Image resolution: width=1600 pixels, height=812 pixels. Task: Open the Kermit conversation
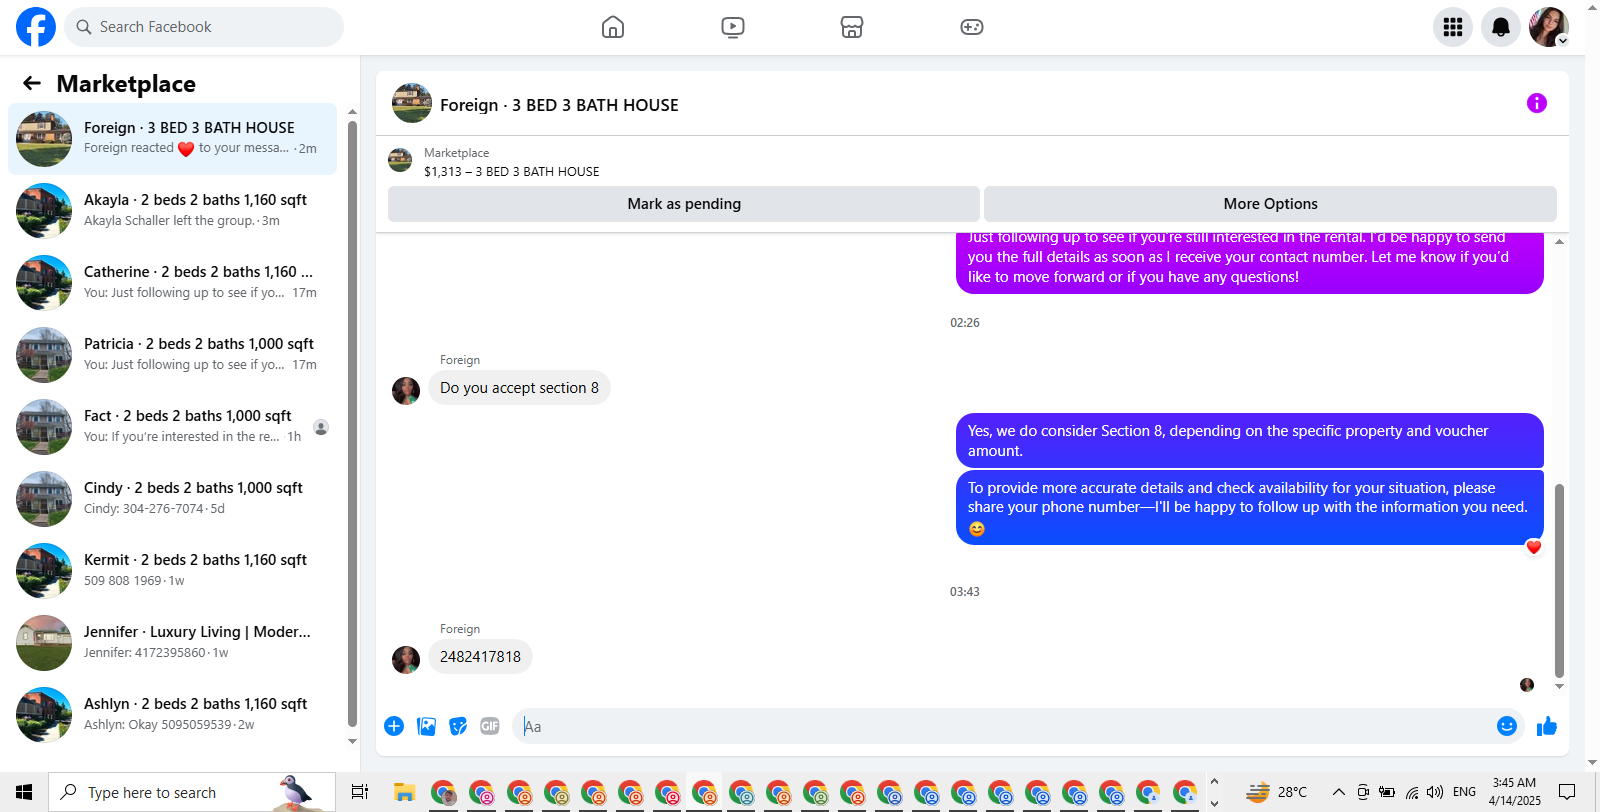point(172,571)
